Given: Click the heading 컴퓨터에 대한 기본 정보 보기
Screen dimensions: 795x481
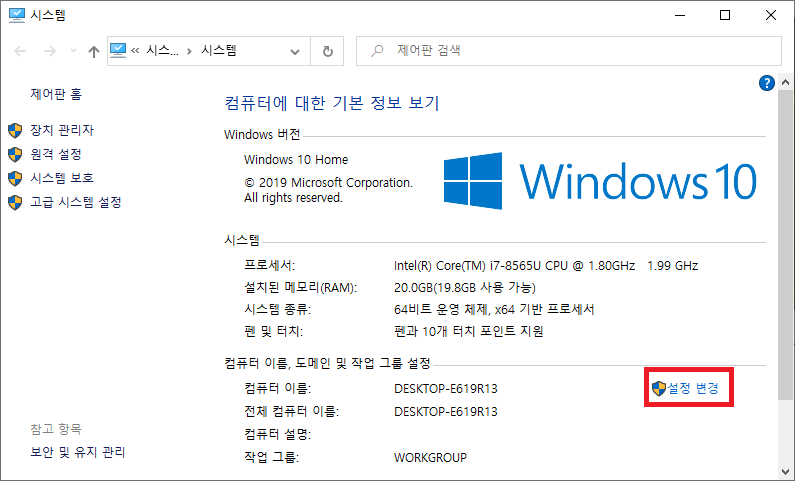Looking at the screenshot, I should [332, 103].
